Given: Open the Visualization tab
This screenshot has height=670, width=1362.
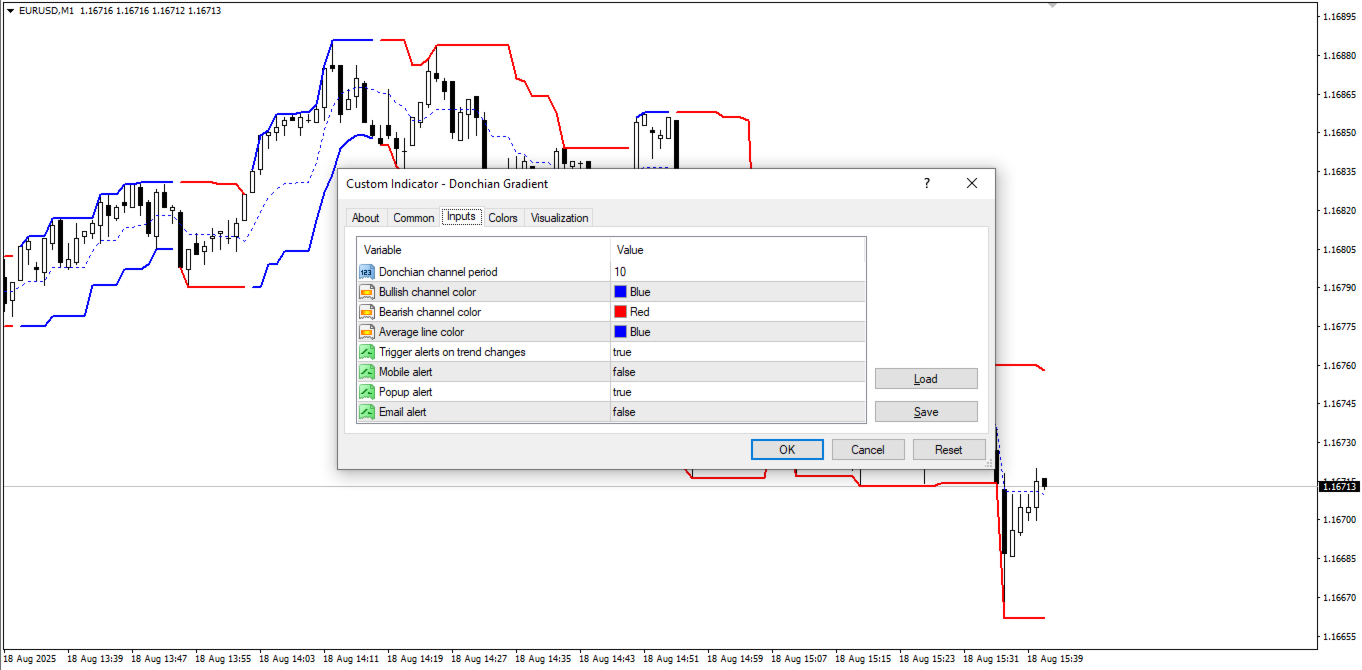Looking at the screenshot, I should [559, 218].
